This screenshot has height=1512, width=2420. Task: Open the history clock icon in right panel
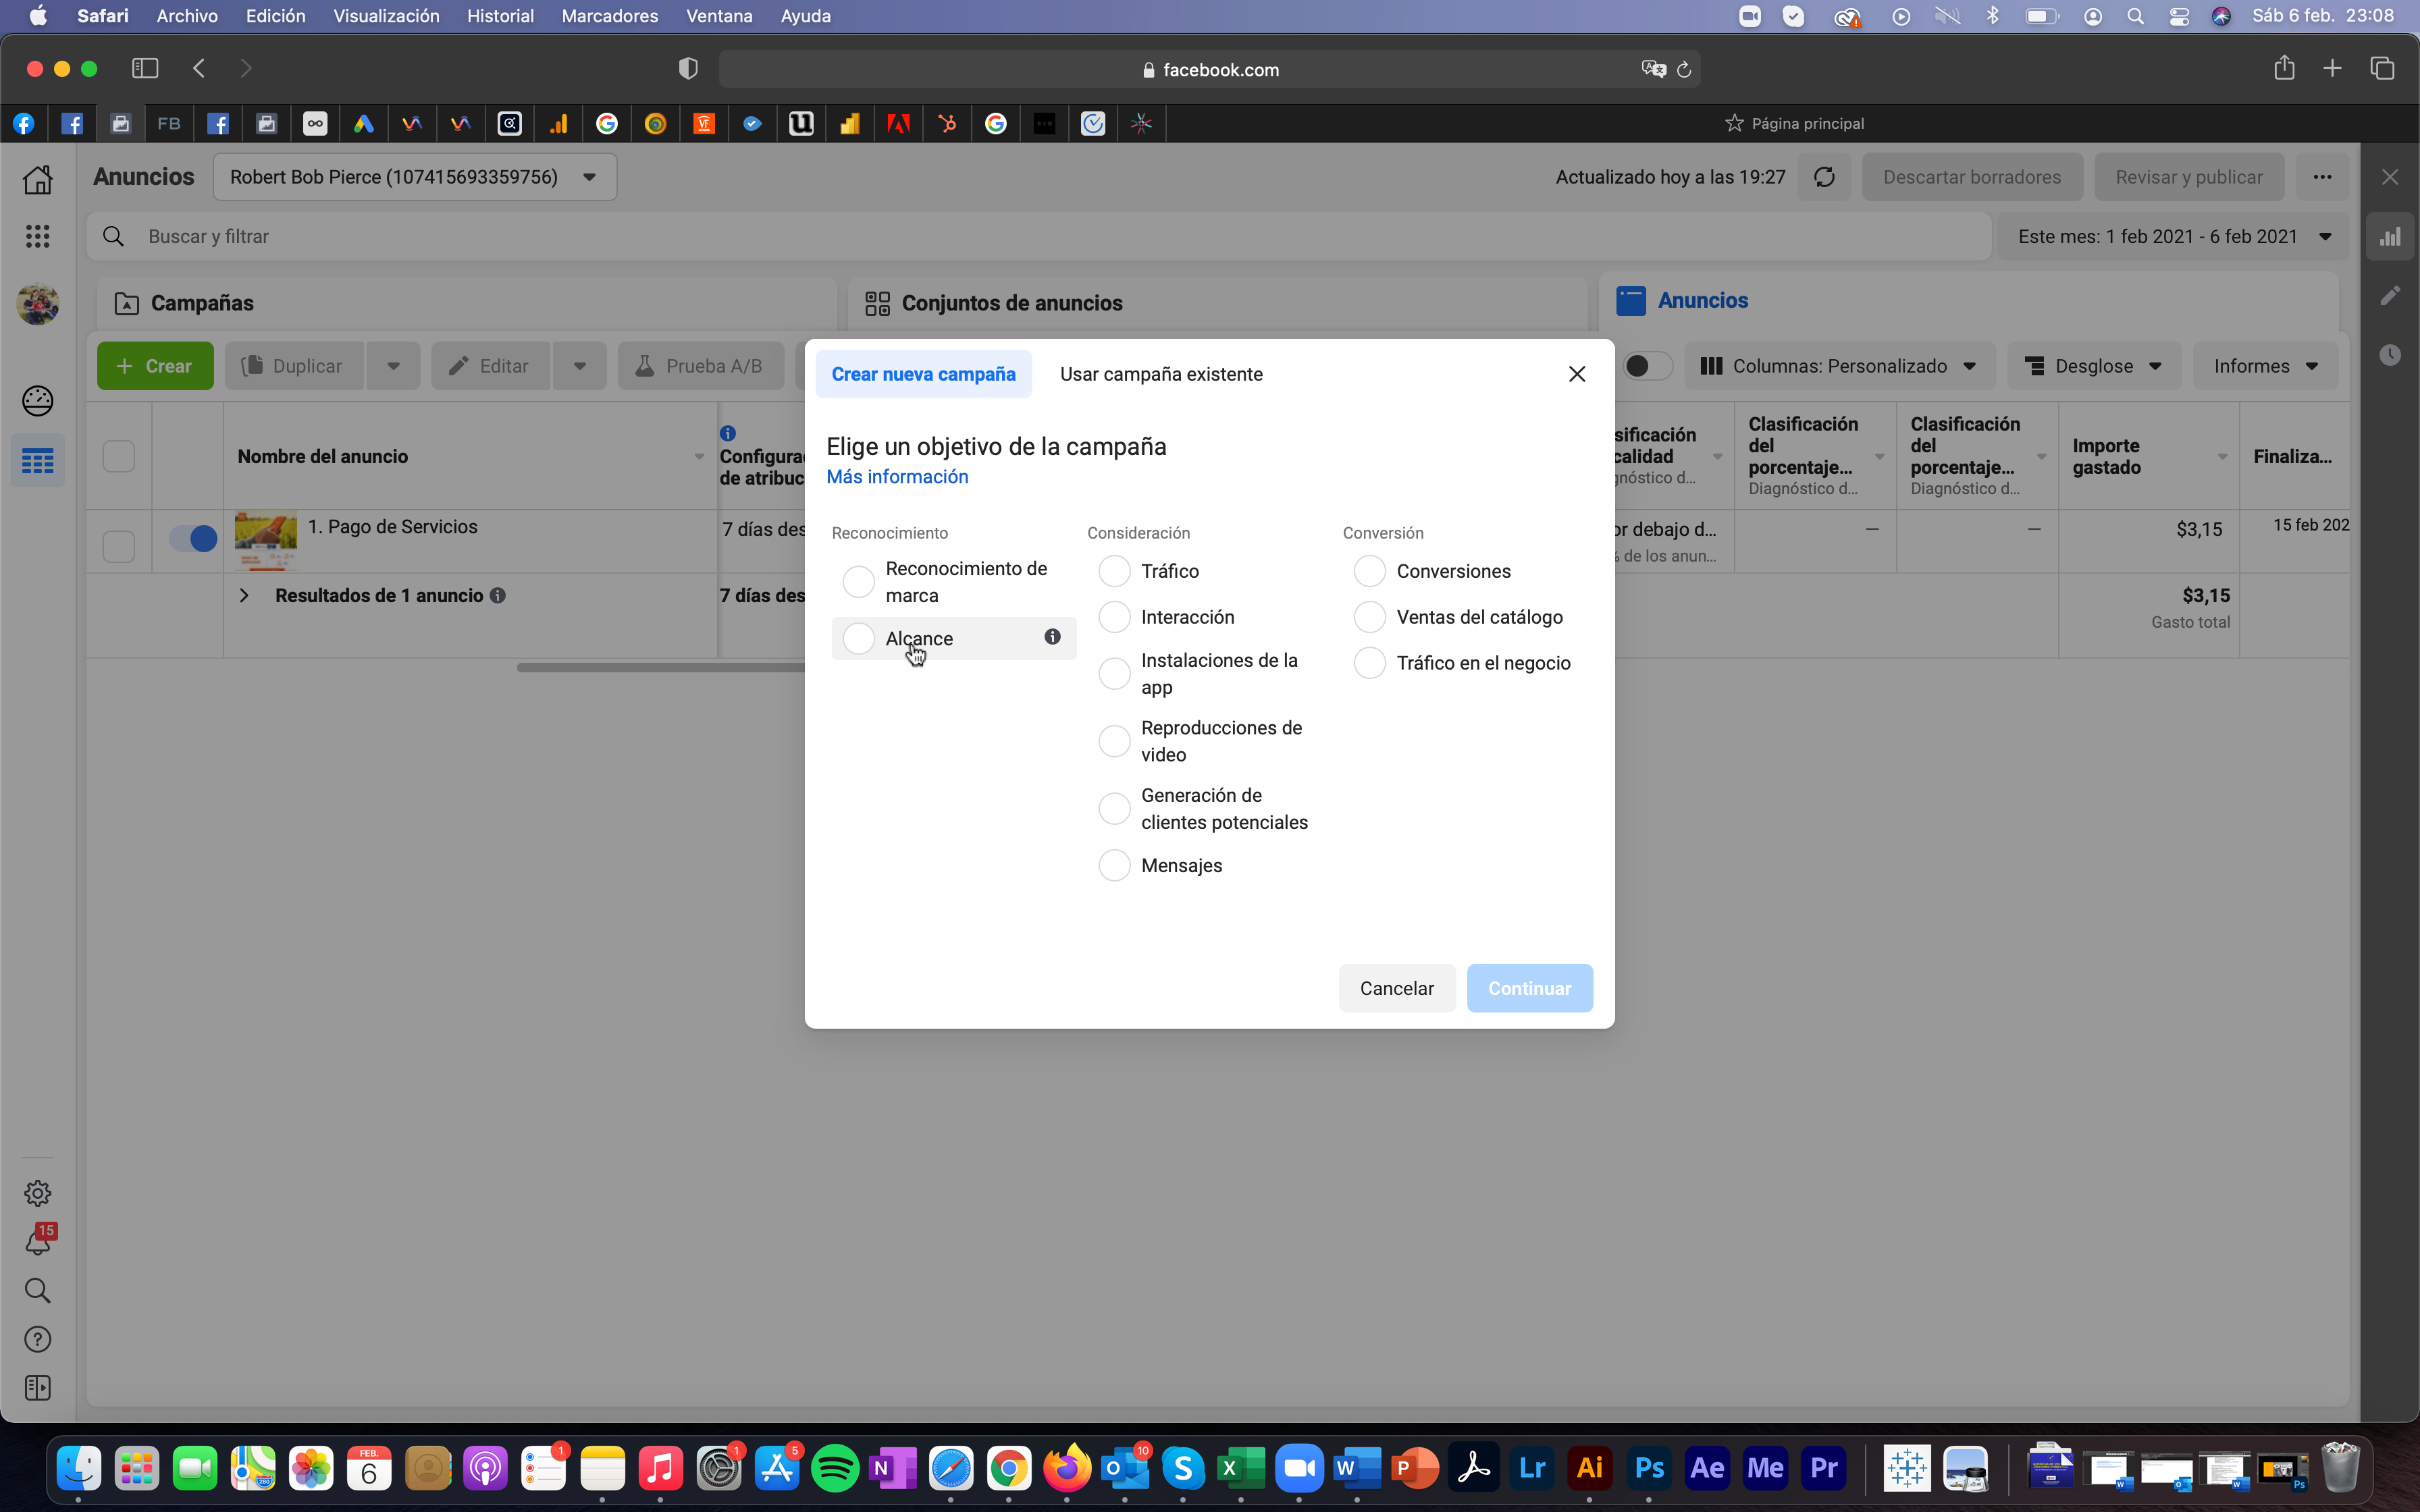point(2390,355)
